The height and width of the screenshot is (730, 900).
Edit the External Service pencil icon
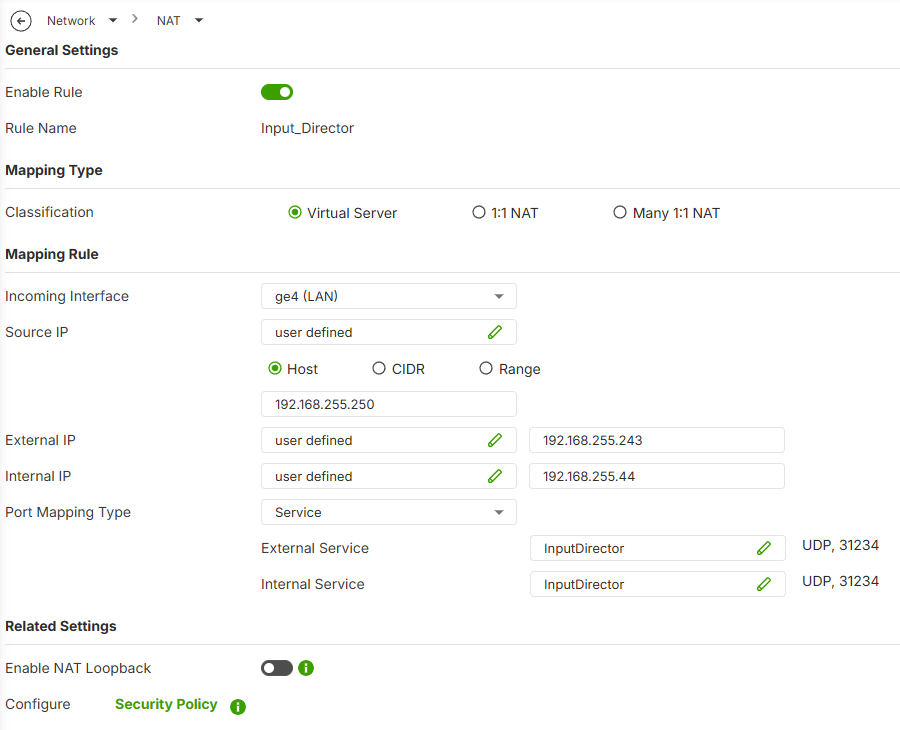coord(763,548)
